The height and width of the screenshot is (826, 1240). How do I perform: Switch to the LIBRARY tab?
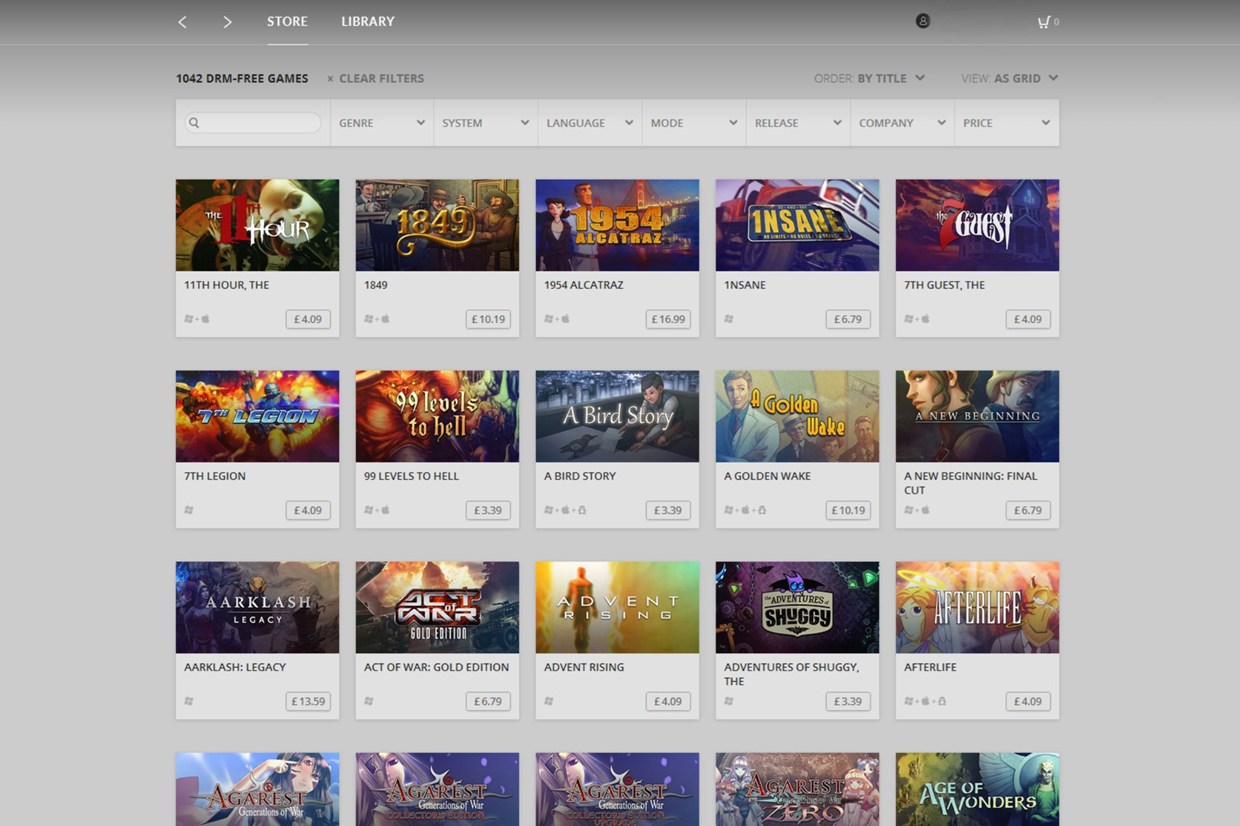click(x=367, y=21)
